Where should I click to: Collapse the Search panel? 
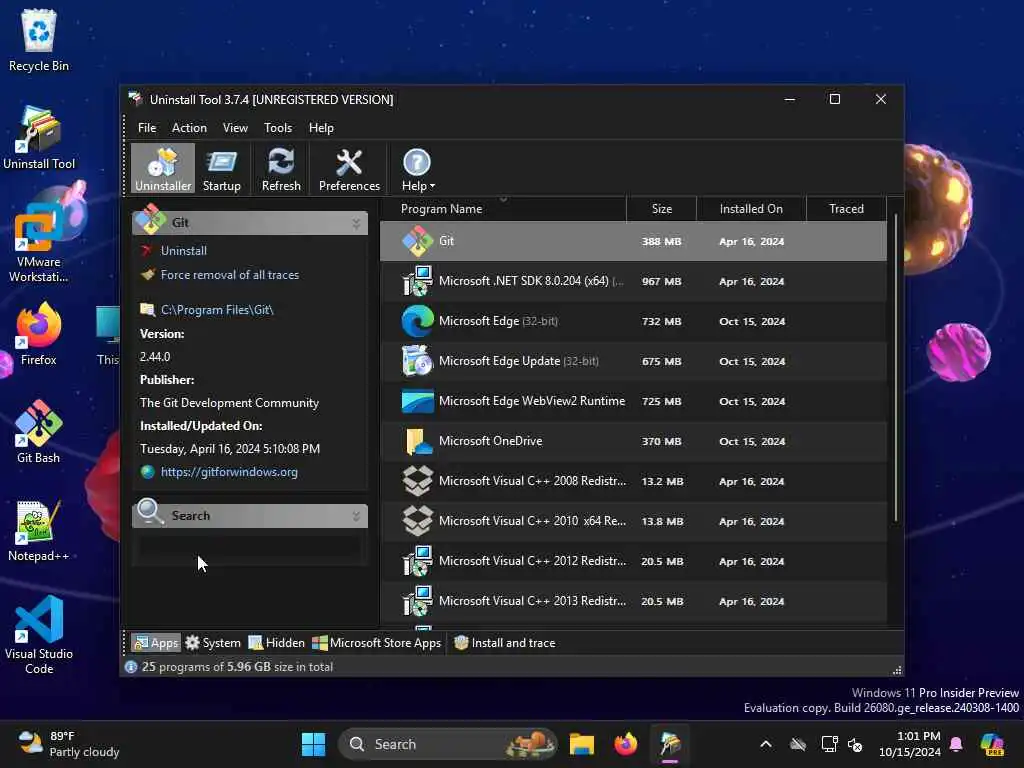coord(356,517)
